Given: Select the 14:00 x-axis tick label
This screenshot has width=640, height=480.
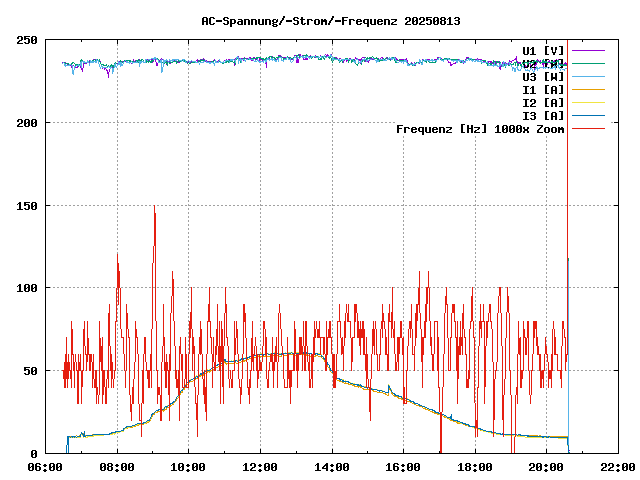Looking at the screenshot, I should point(332,467).
